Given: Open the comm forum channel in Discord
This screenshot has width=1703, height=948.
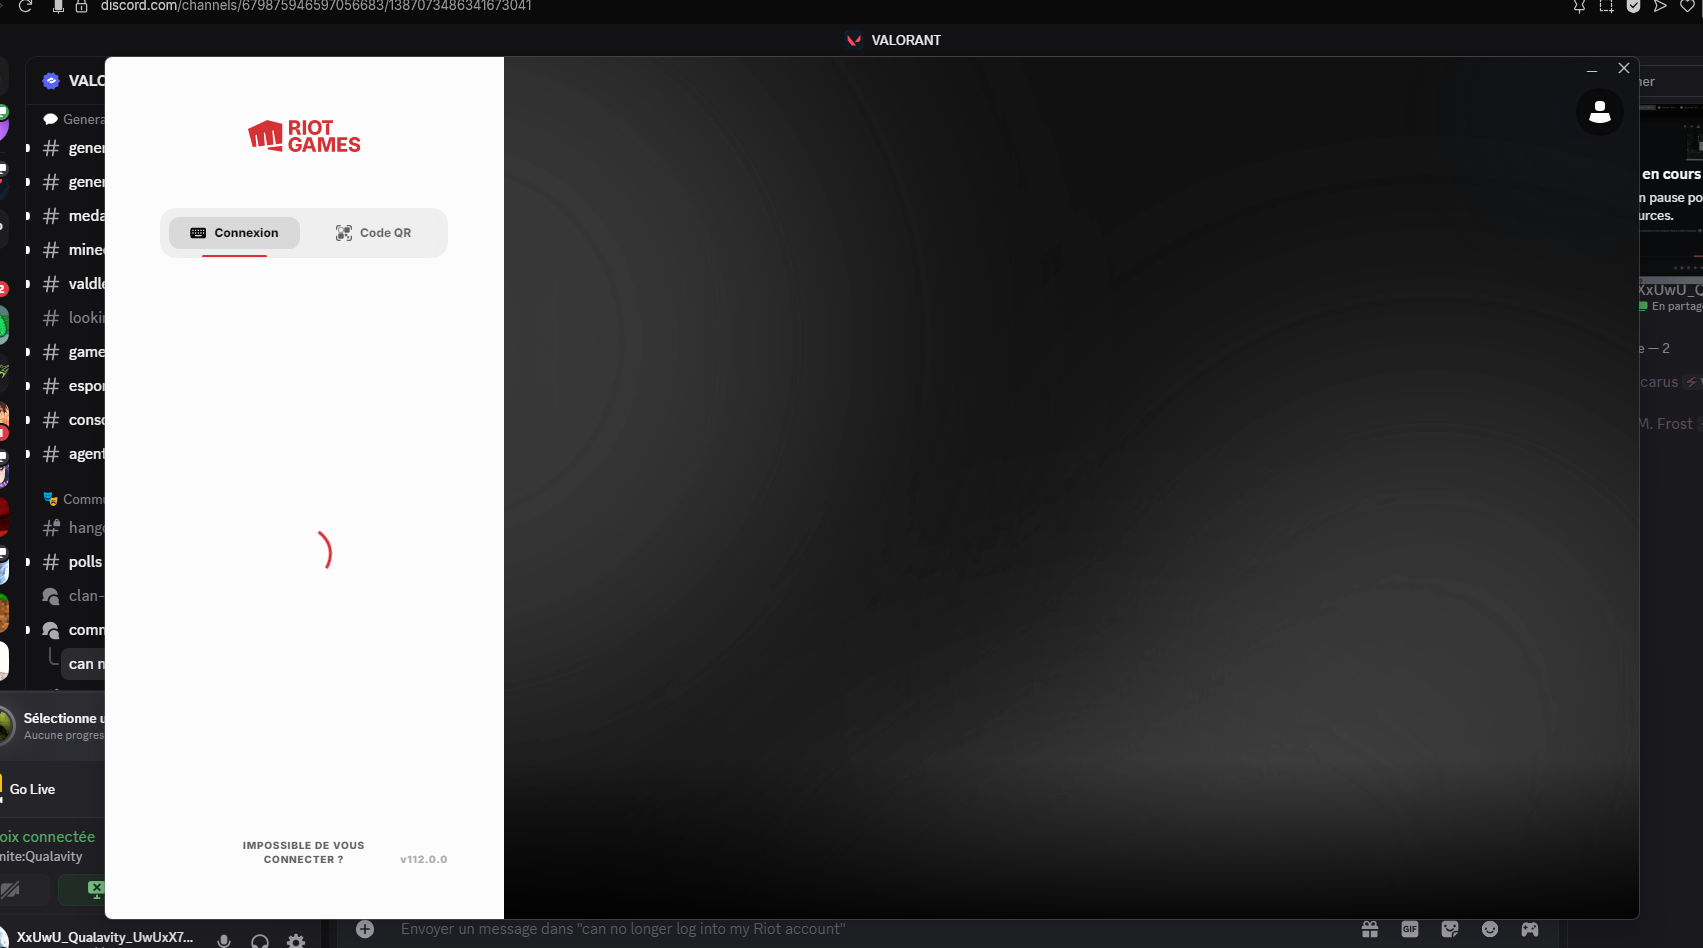Looking at the screenshot, I should coord(73,630).
